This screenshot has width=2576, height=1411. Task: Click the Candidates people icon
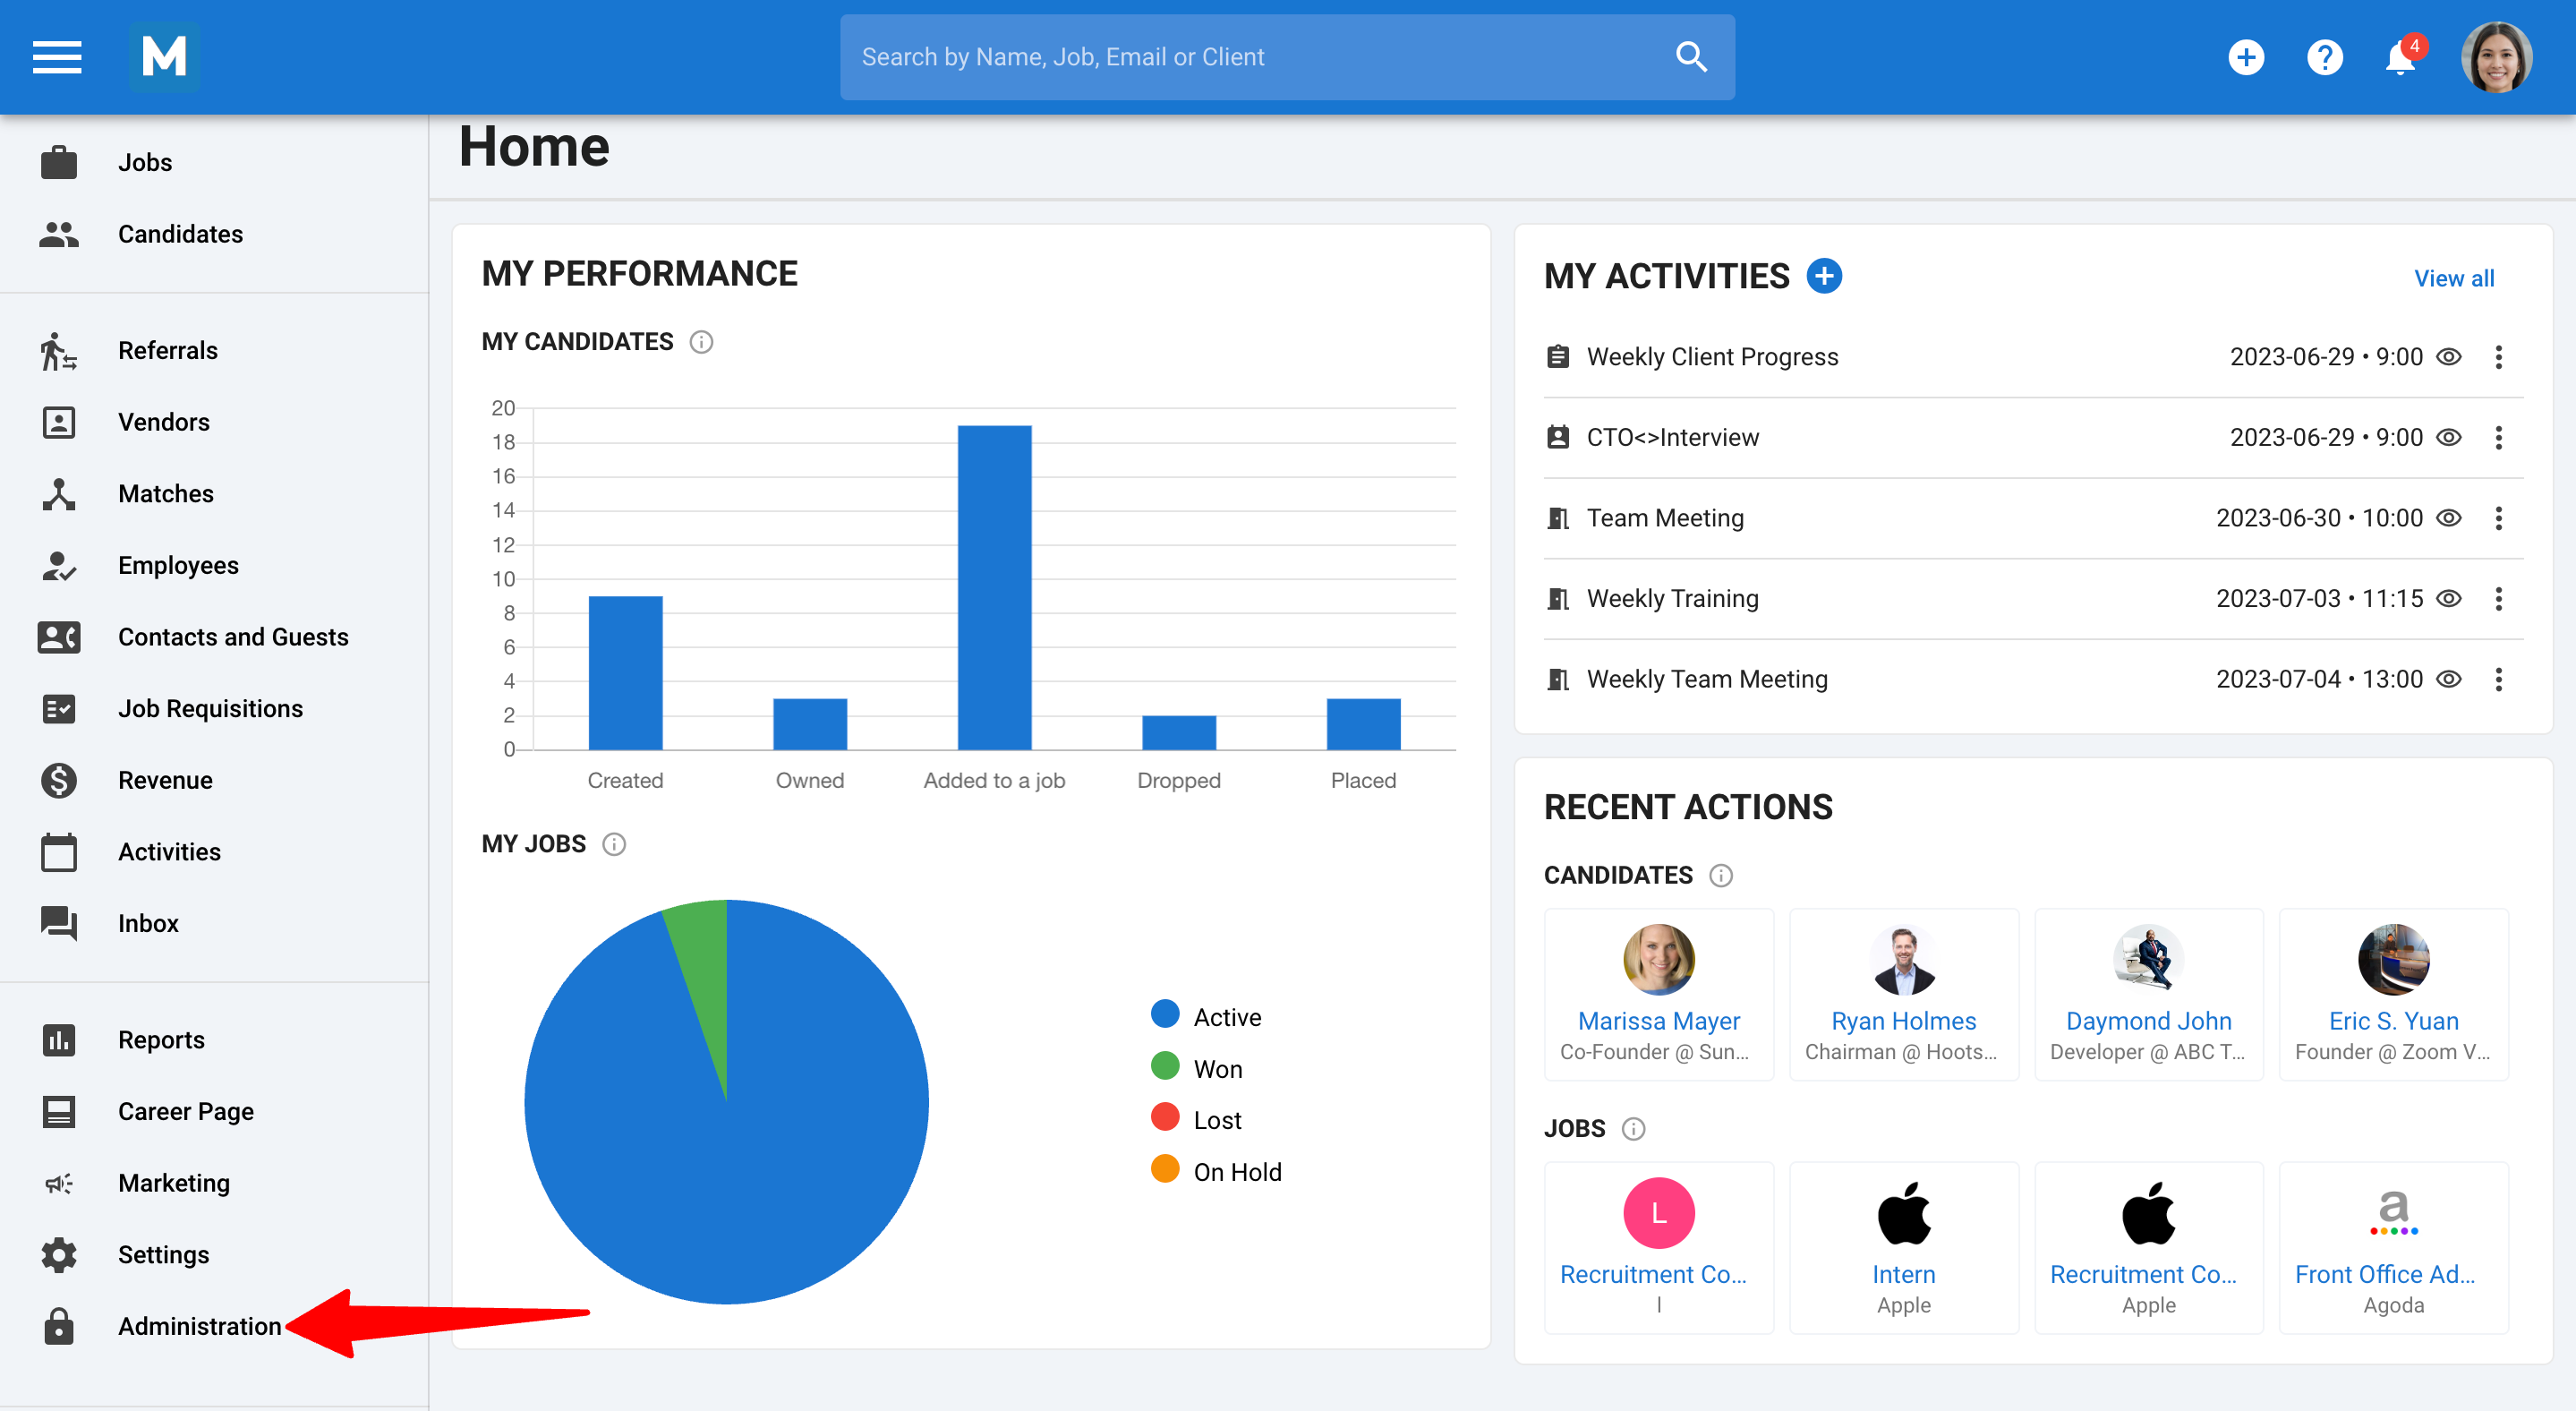point(59,234)
